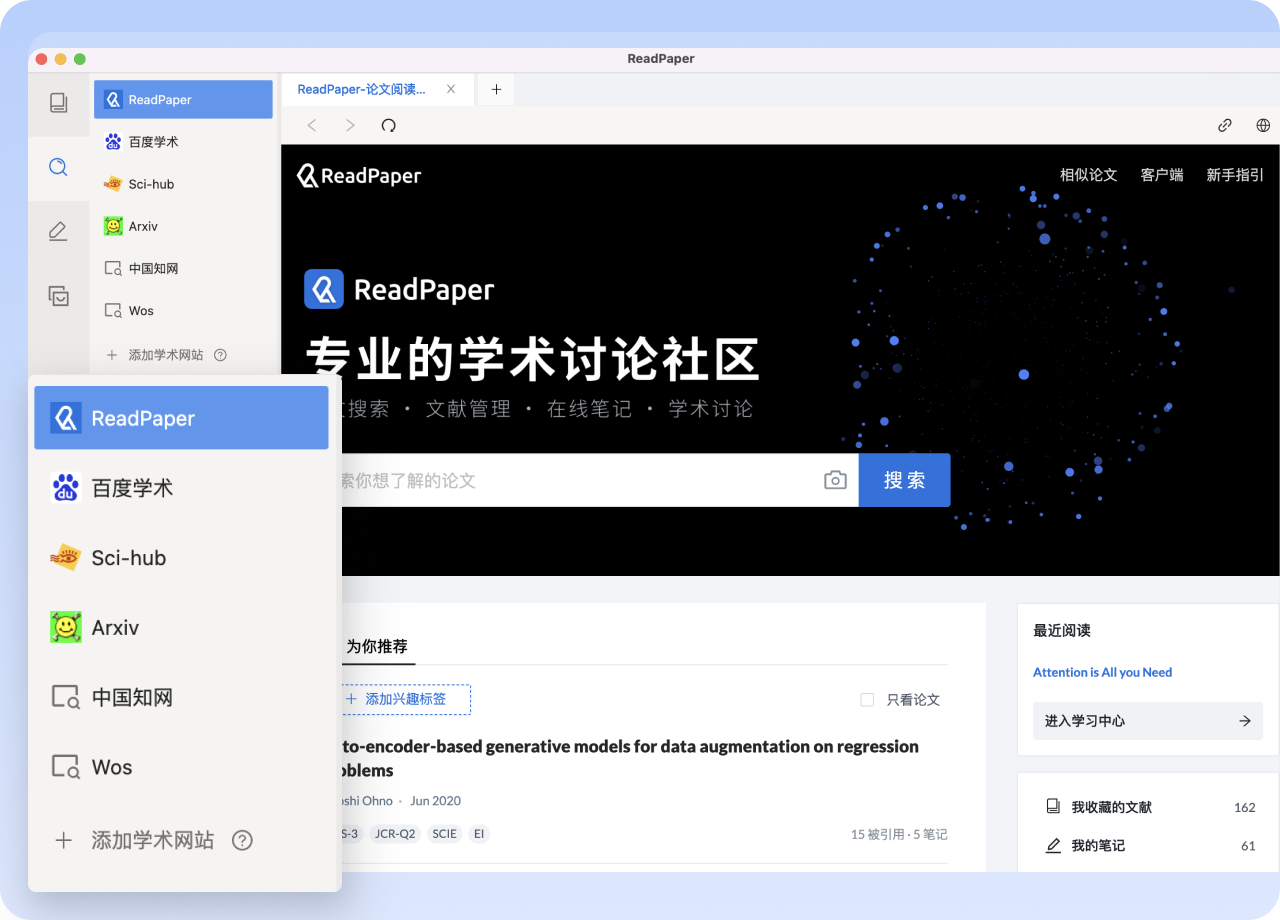
Task: Select the search icon in left sidebar
Action: pyautogui.click(x=58, y=167)
